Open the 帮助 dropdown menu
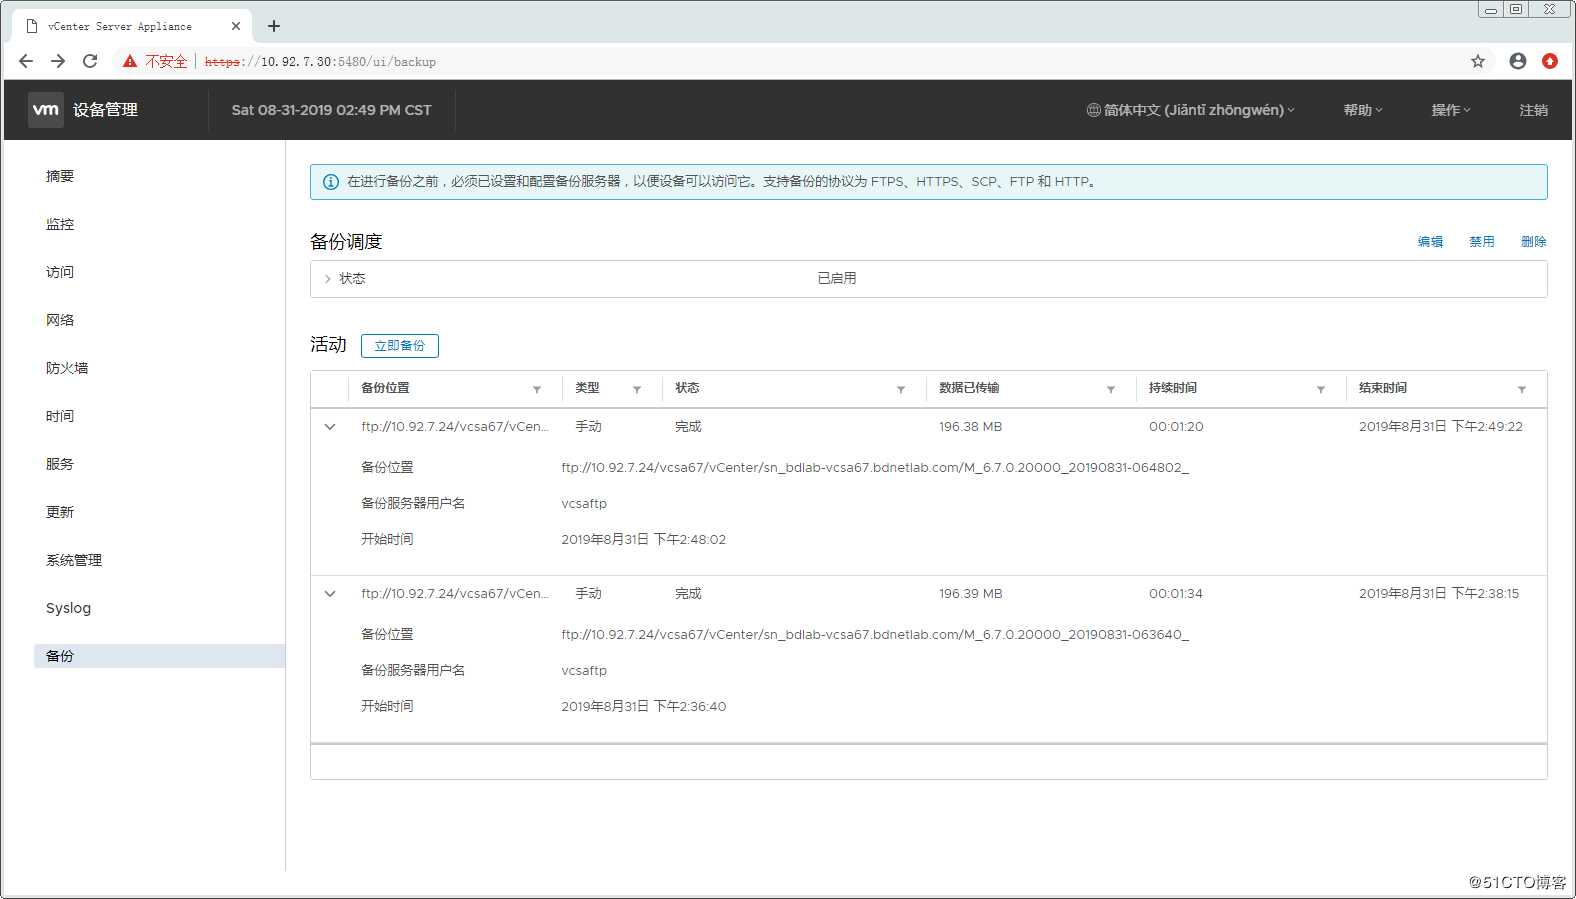This screenshot has width=1576, height=899. tap(1363, 110)
